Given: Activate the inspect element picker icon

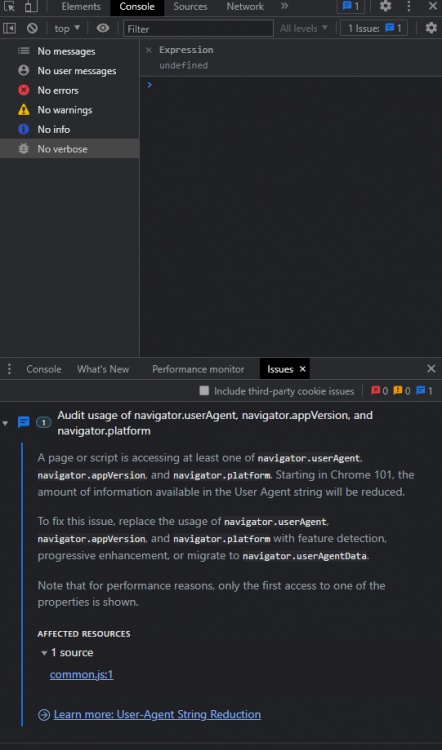Looking at the screenshot, I should pos(10,7).
